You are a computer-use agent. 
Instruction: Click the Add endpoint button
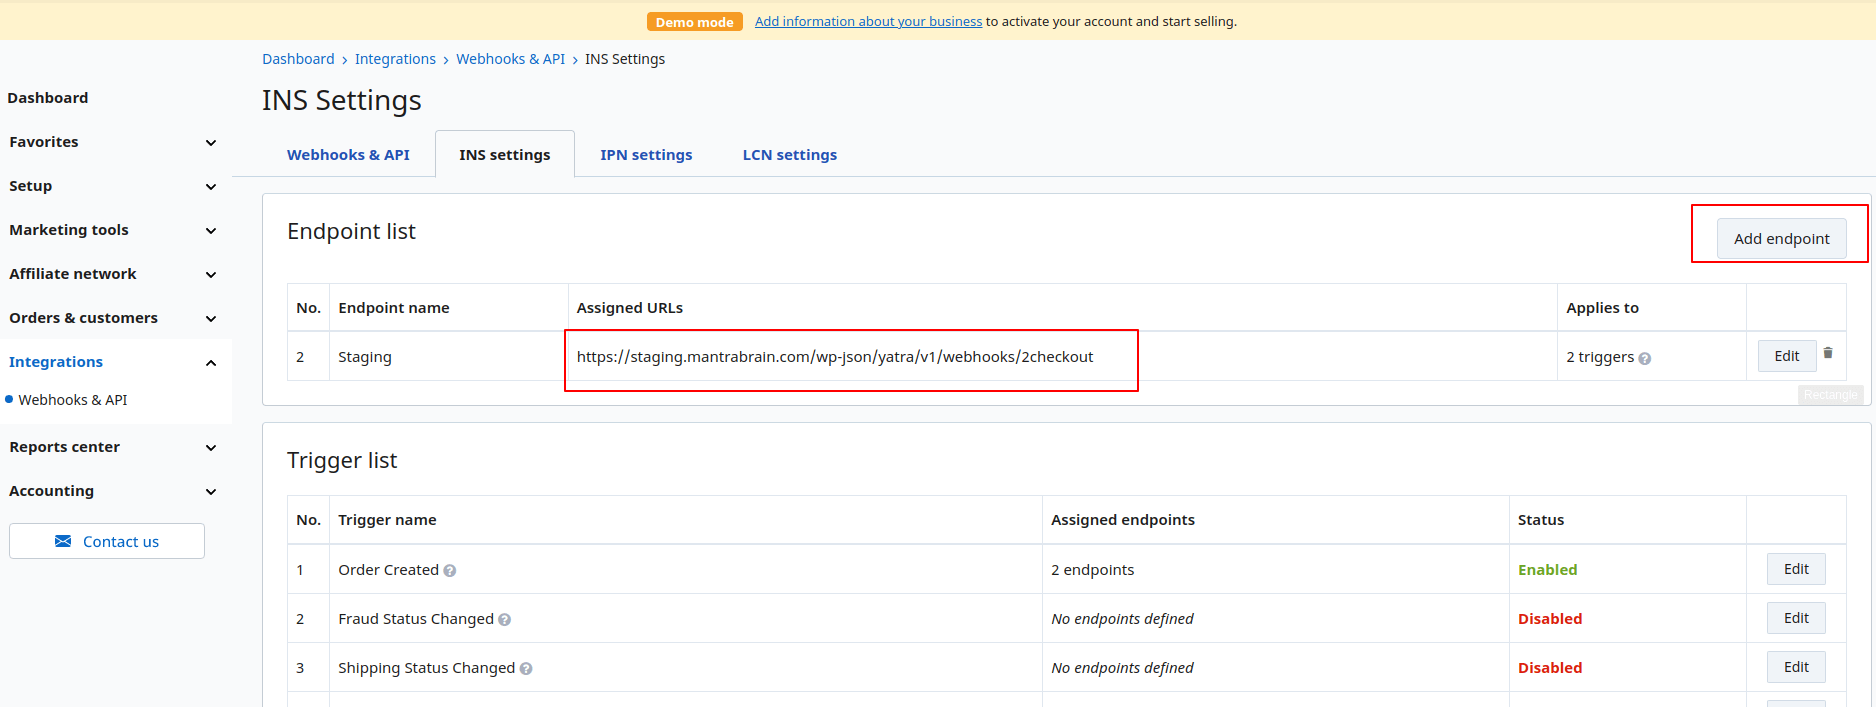(1782, 239)
